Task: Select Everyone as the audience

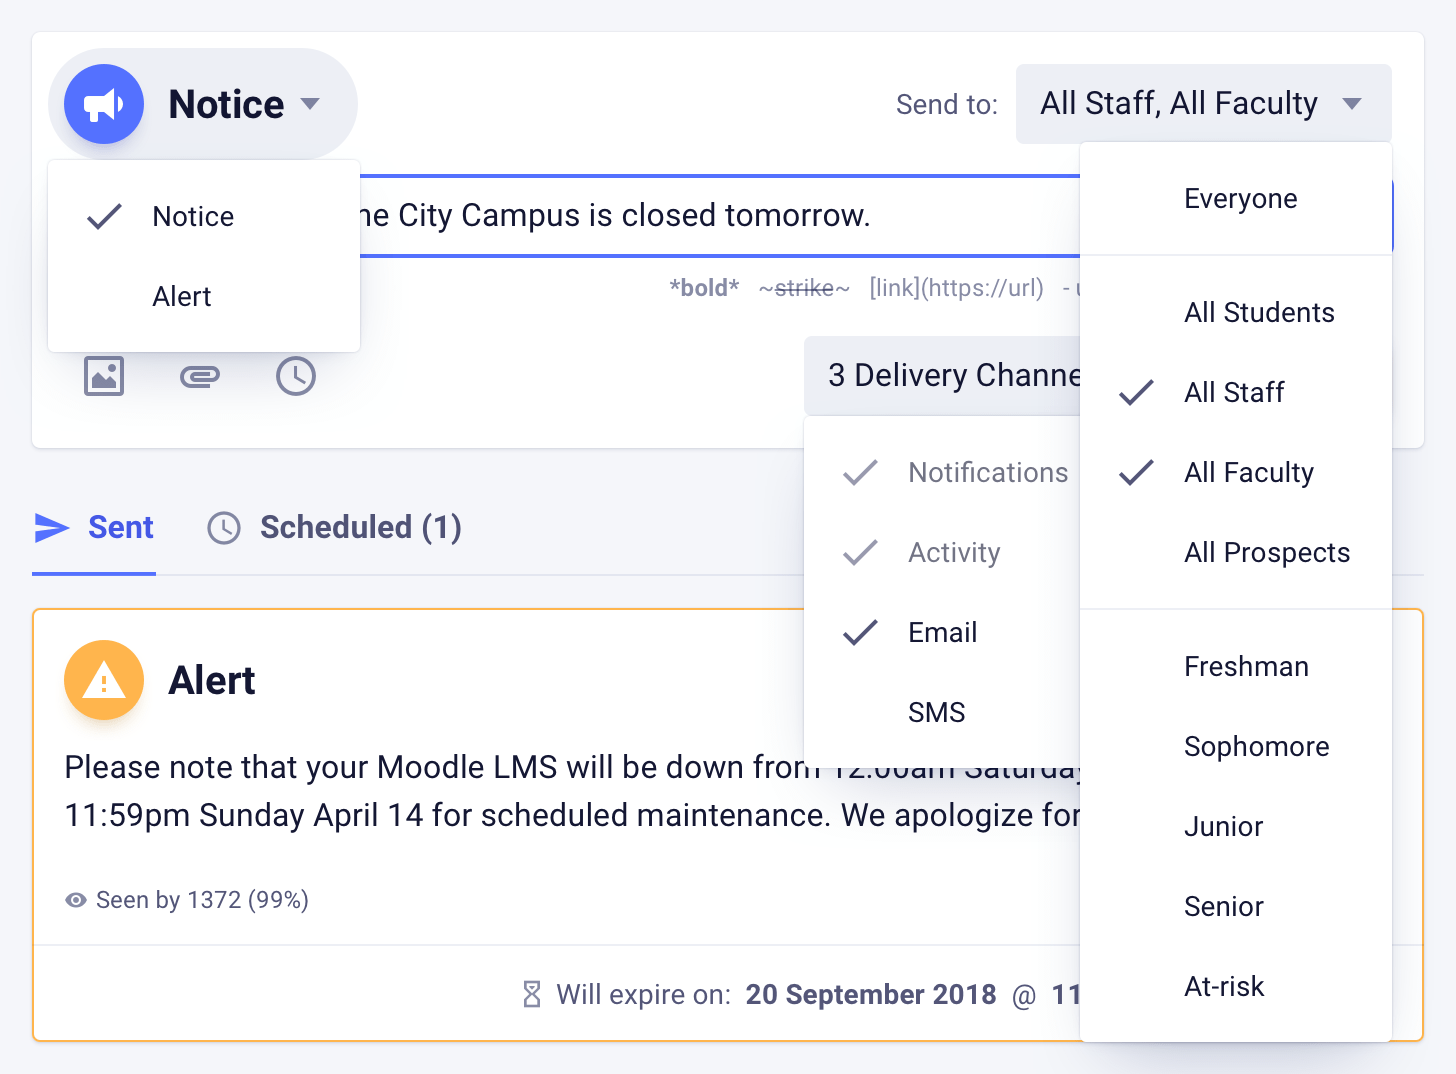Action: point(1240,198)
